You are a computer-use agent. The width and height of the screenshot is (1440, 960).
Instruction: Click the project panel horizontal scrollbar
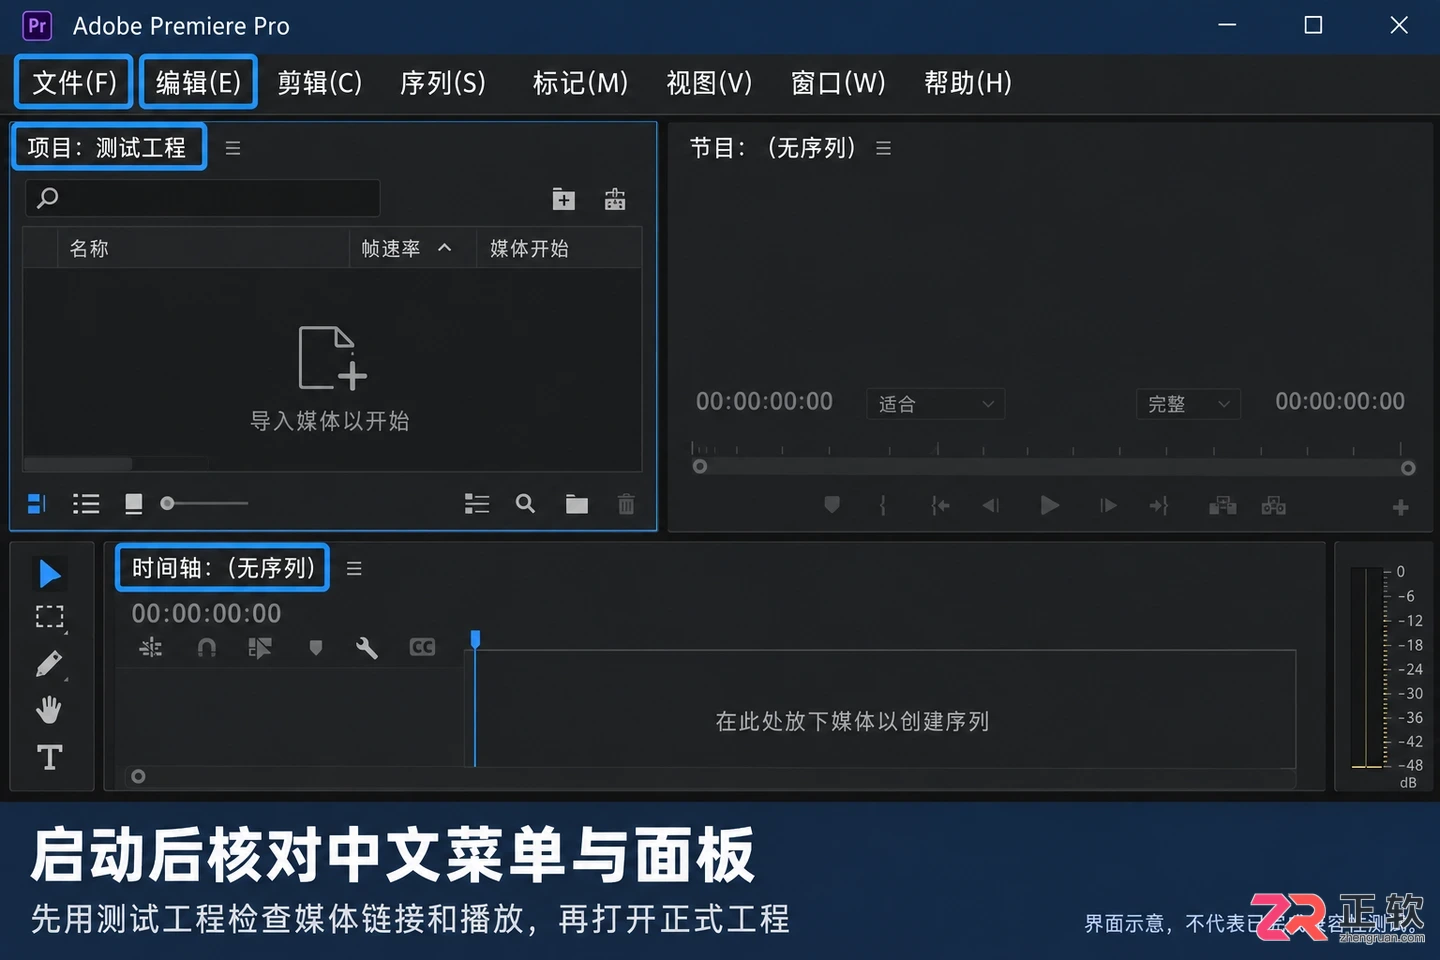78,464
